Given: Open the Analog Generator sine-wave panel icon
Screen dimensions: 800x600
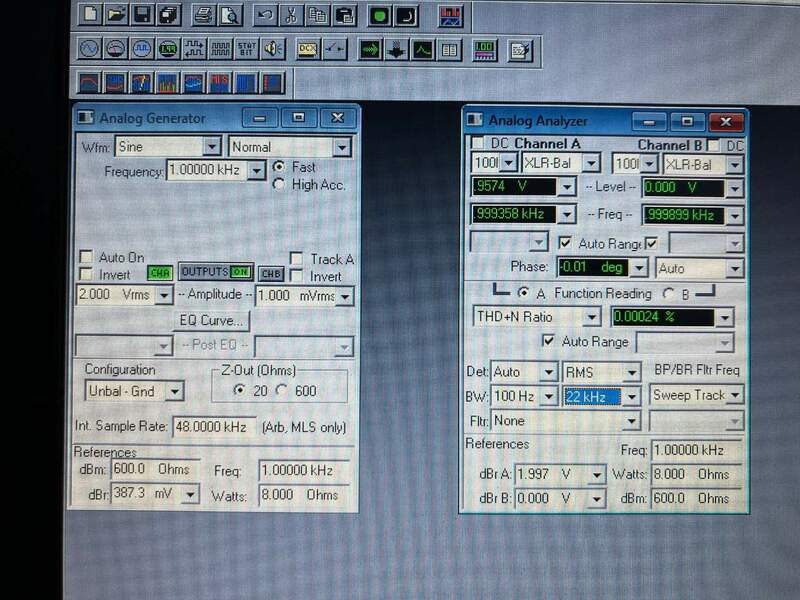Looking at the screenshot, I should coord(89,49).
